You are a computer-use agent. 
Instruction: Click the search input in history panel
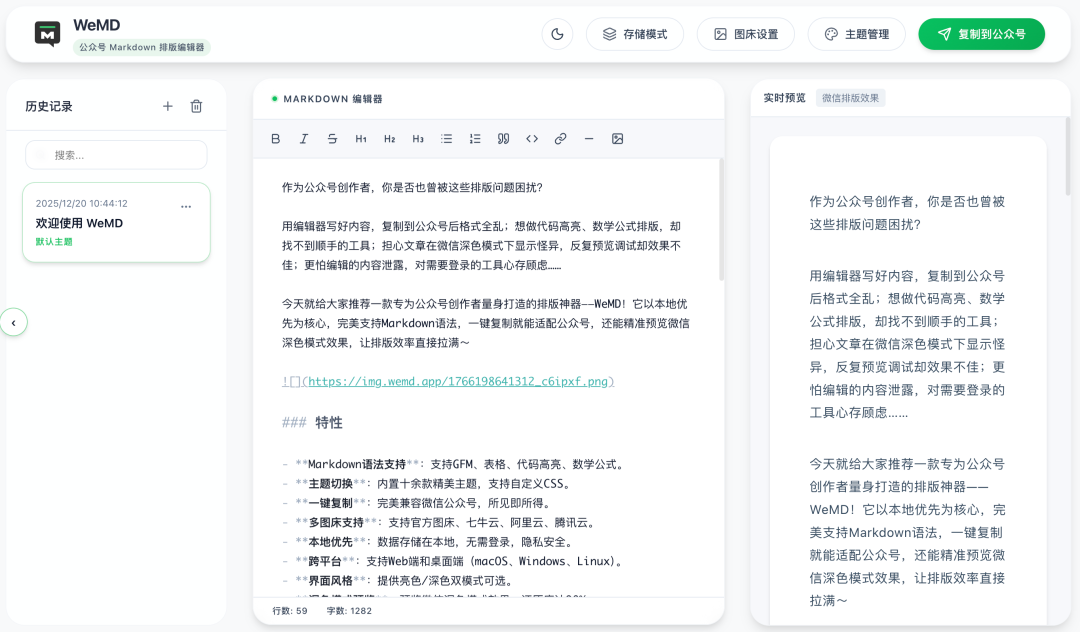tap(116, 155)
